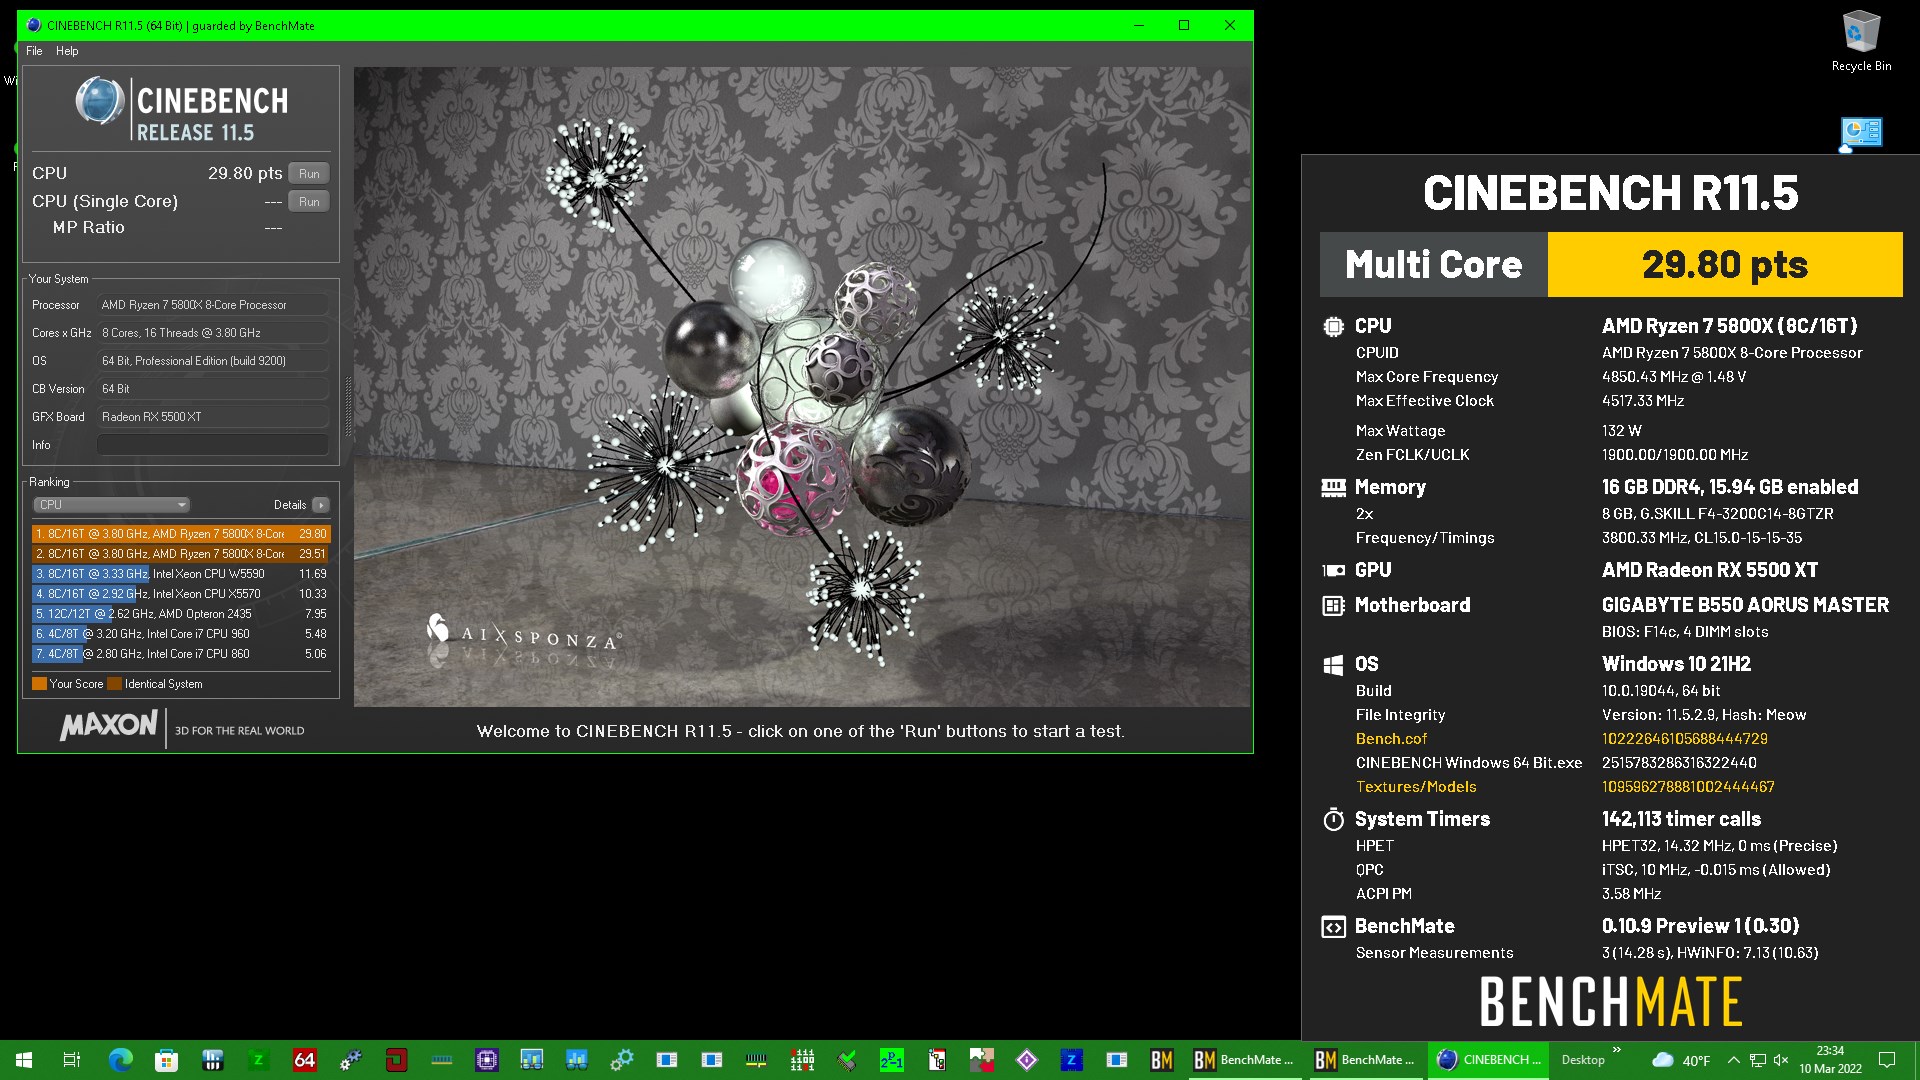Open the notification center icon

click(1887, 1060)
